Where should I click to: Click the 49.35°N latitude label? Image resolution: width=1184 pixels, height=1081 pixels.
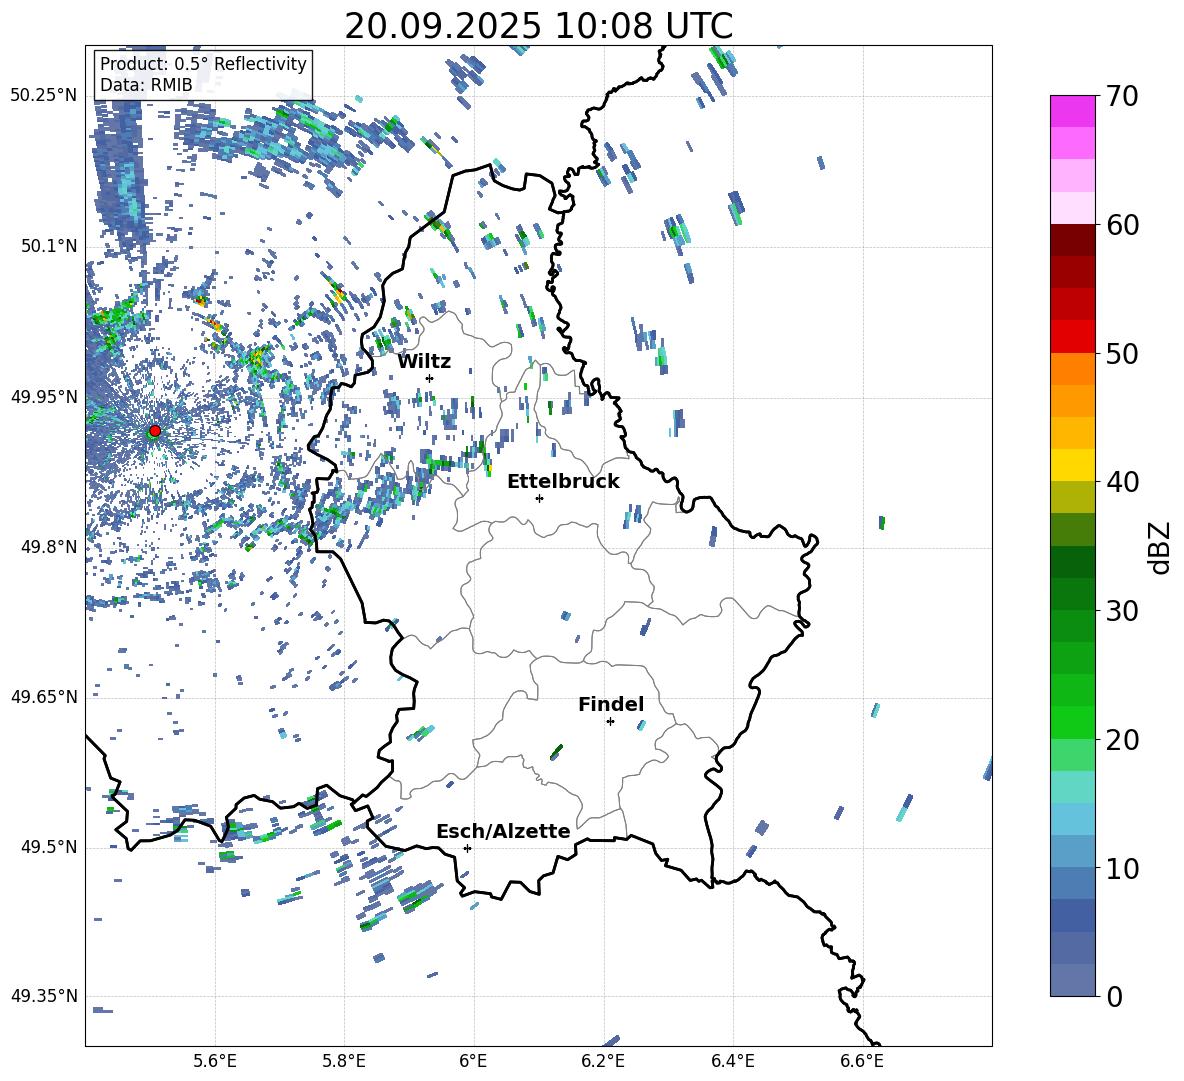pos(44,996)
